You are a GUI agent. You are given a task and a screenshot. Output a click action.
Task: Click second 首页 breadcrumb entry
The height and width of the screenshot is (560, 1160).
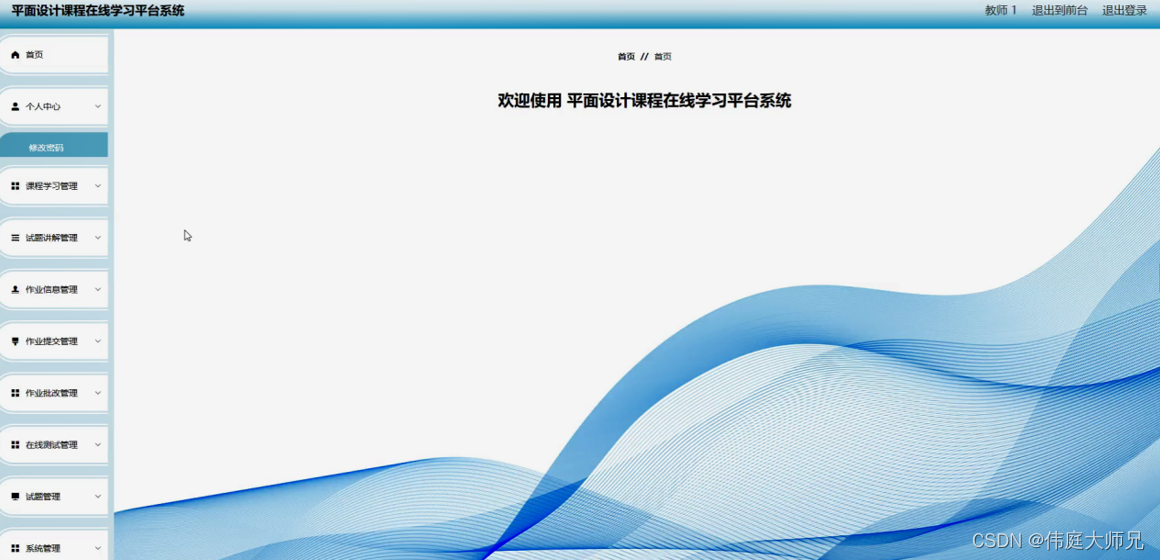(x=663, y=56)
